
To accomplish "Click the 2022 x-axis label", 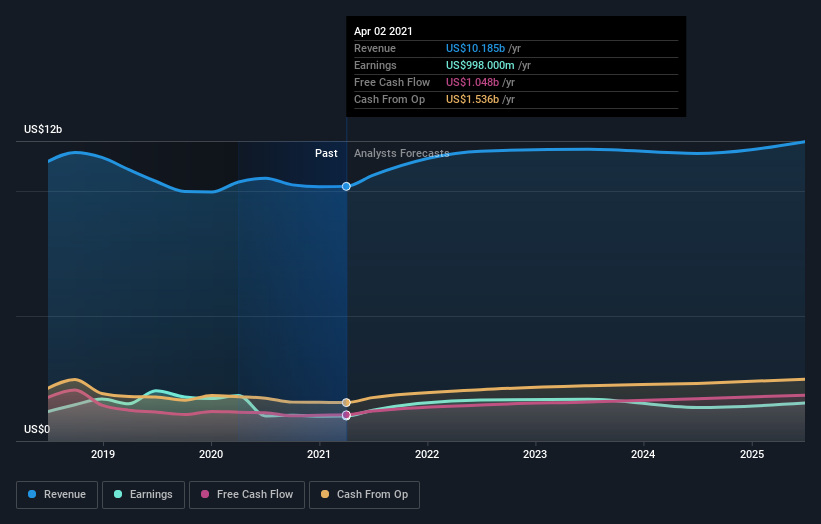I will tap(427, 454).
